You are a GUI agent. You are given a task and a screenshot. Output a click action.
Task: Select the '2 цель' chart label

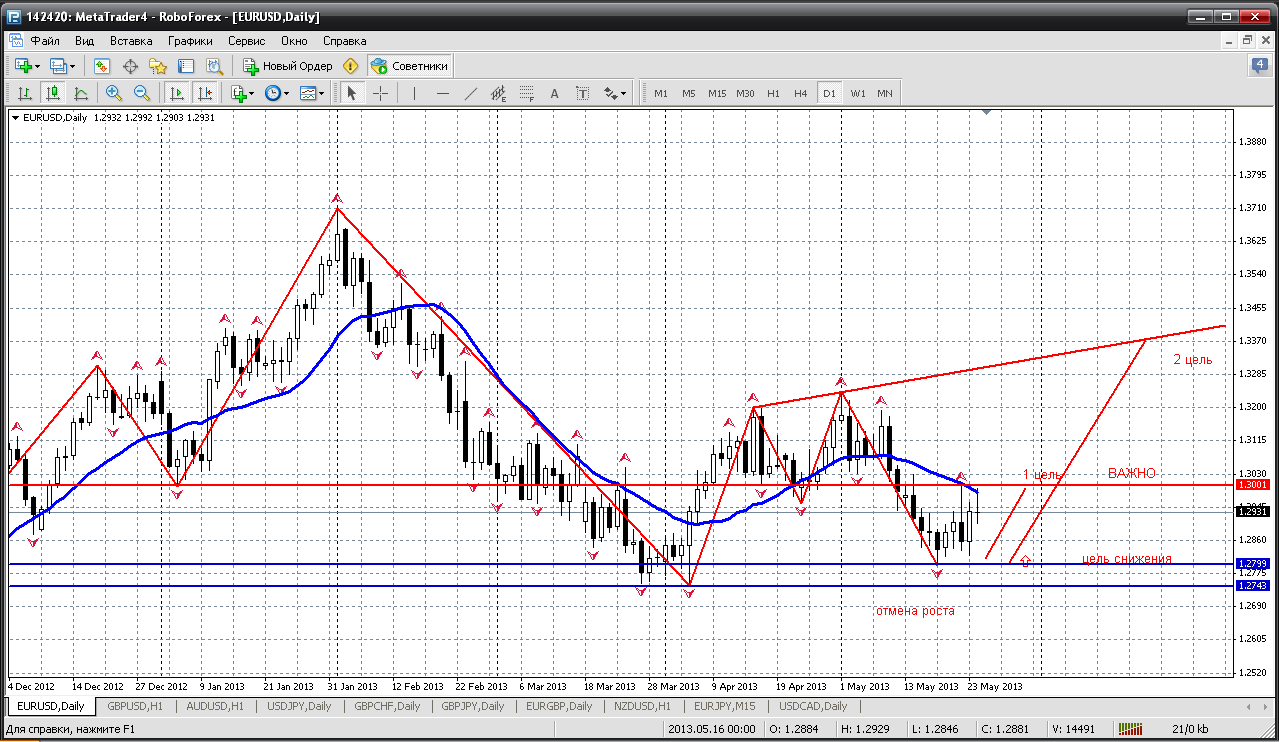(x=1192, y=359)
